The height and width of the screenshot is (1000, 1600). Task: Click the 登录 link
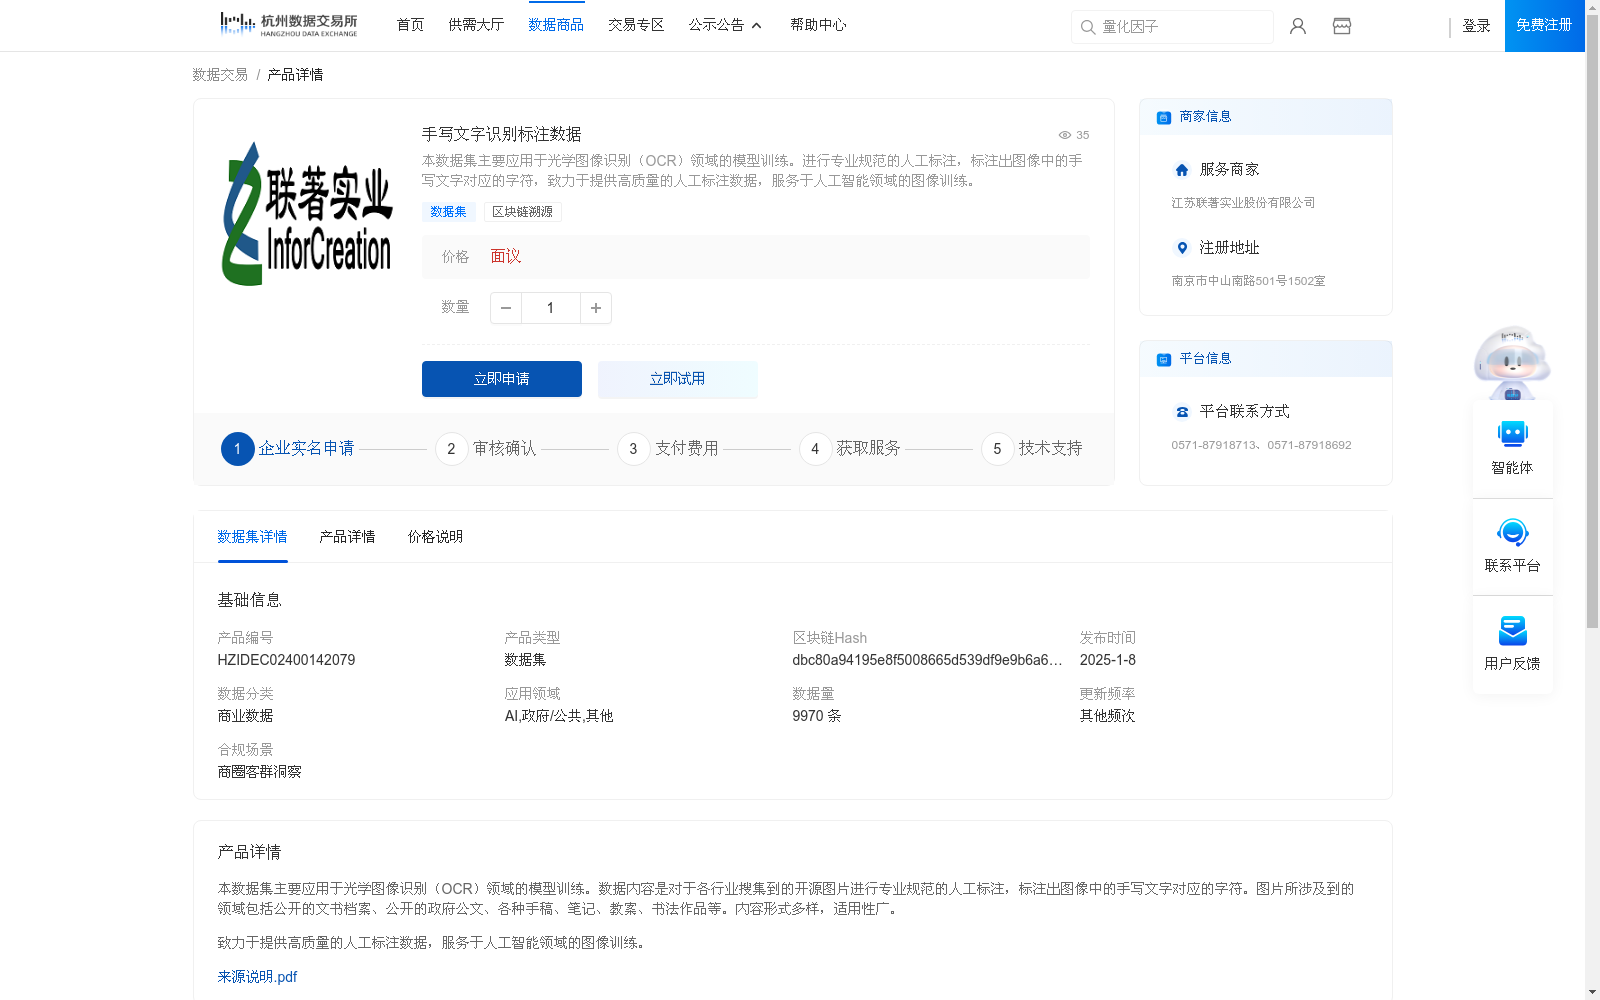1476,26
